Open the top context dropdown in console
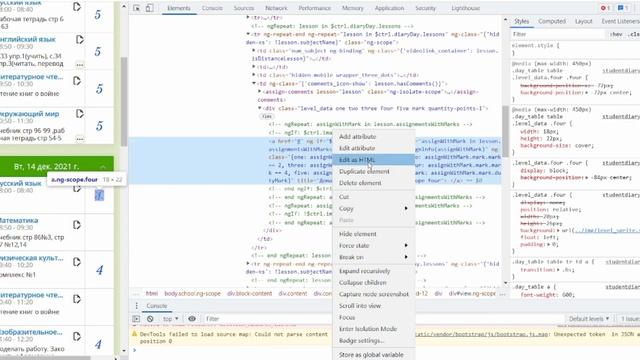 pos(171,319)
